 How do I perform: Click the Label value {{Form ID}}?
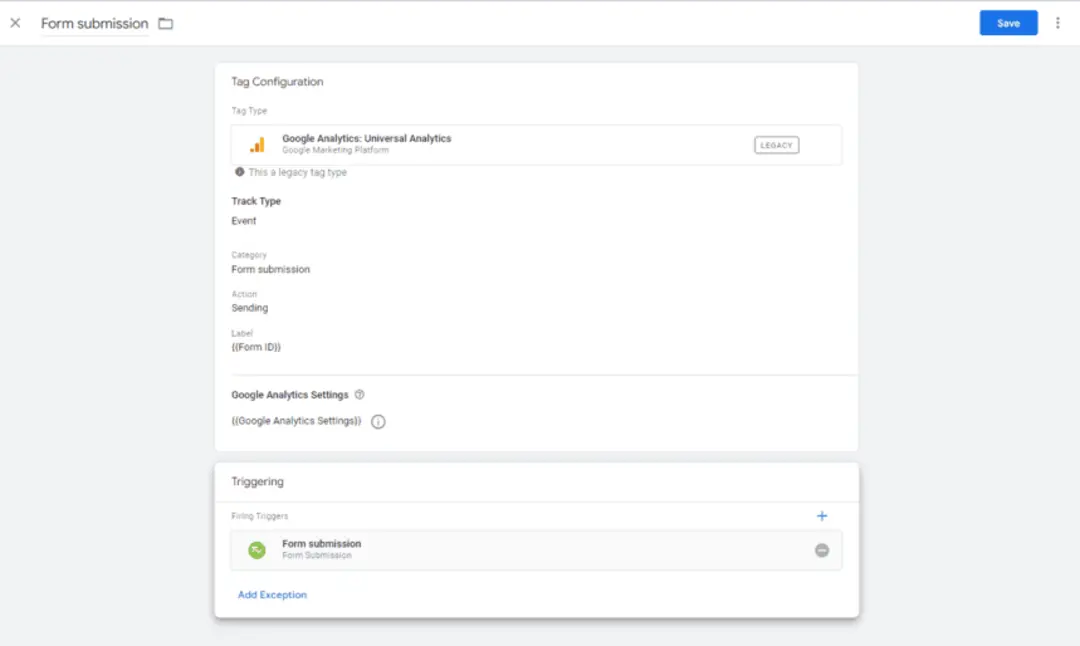tap(256, 347)
